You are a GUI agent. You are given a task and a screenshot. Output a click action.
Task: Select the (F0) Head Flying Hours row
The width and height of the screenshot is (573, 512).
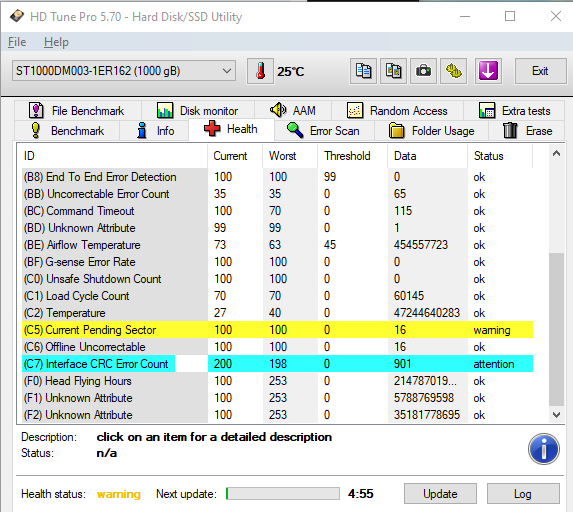click(x=277, y=381)
